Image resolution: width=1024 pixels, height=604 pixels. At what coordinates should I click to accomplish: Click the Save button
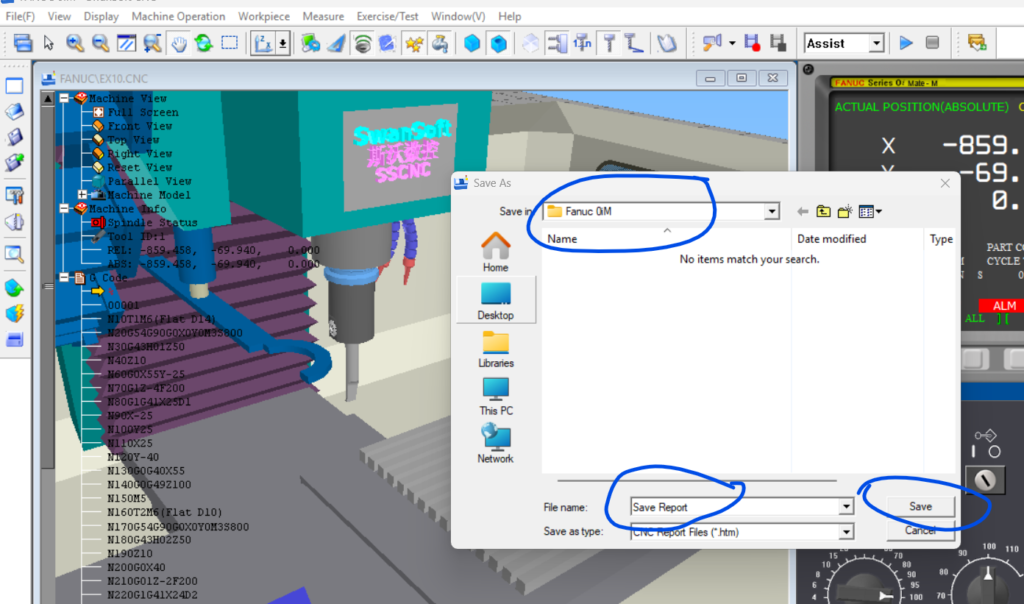(920, 507)
